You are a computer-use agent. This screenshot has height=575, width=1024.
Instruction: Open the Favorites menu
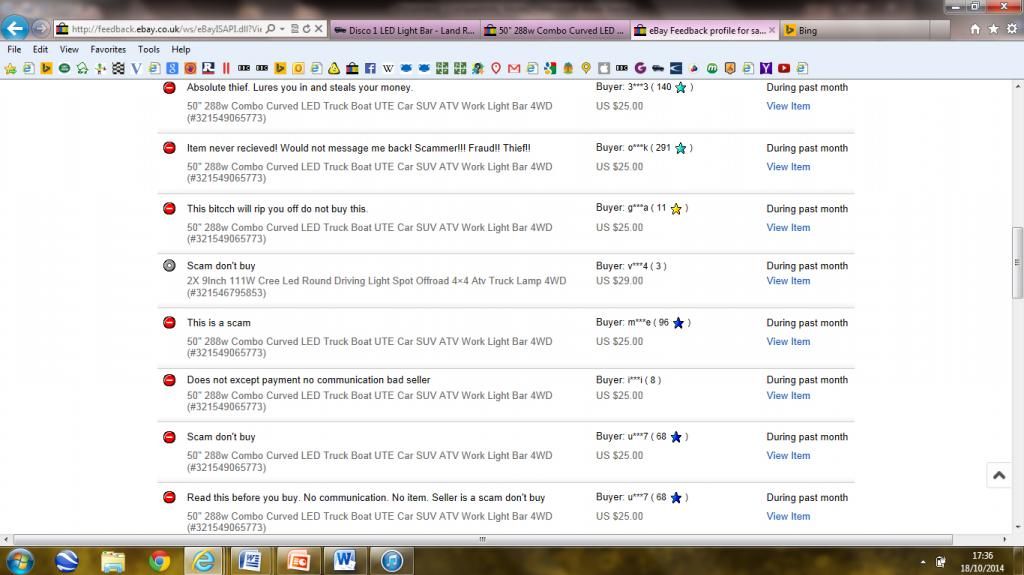click(108, 49)
